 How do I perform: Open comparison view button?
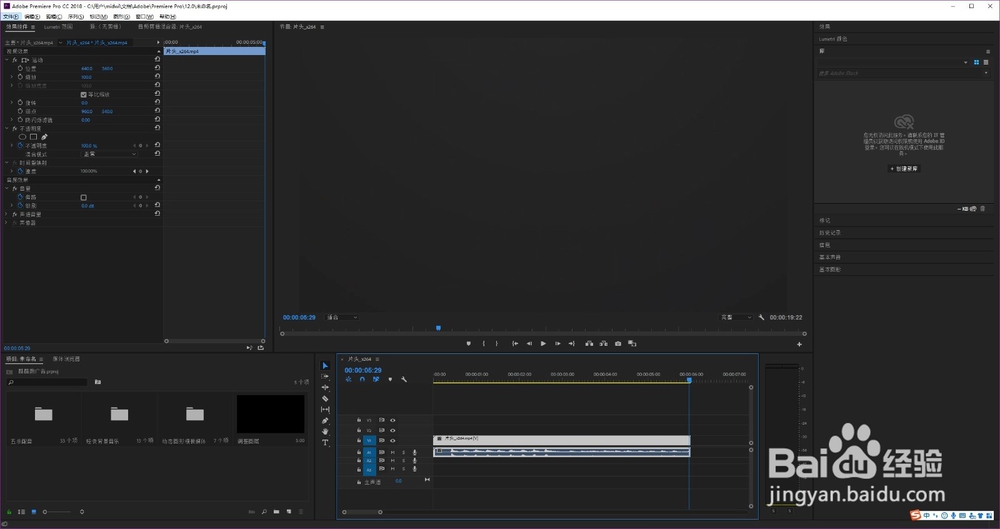(632, 343)
